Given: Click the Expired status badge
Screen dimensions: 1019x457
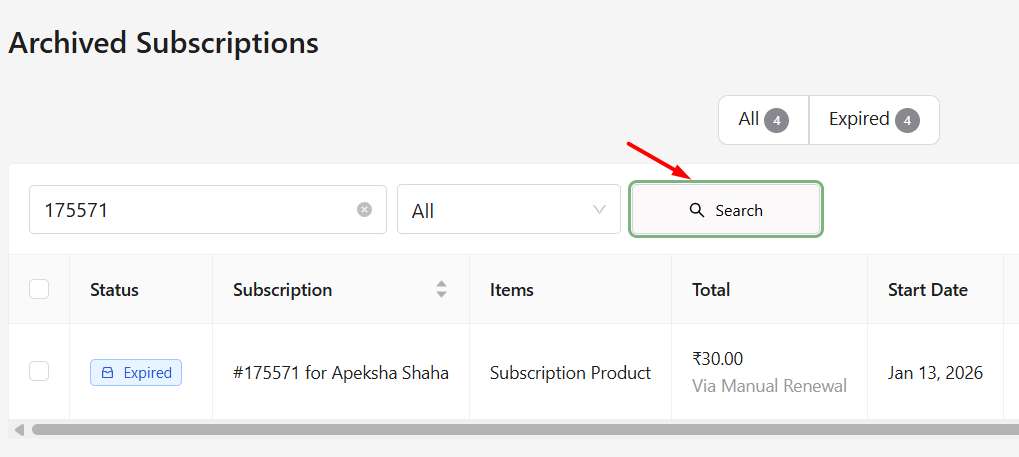Looking at the screenshot, I should pos(136,373).
